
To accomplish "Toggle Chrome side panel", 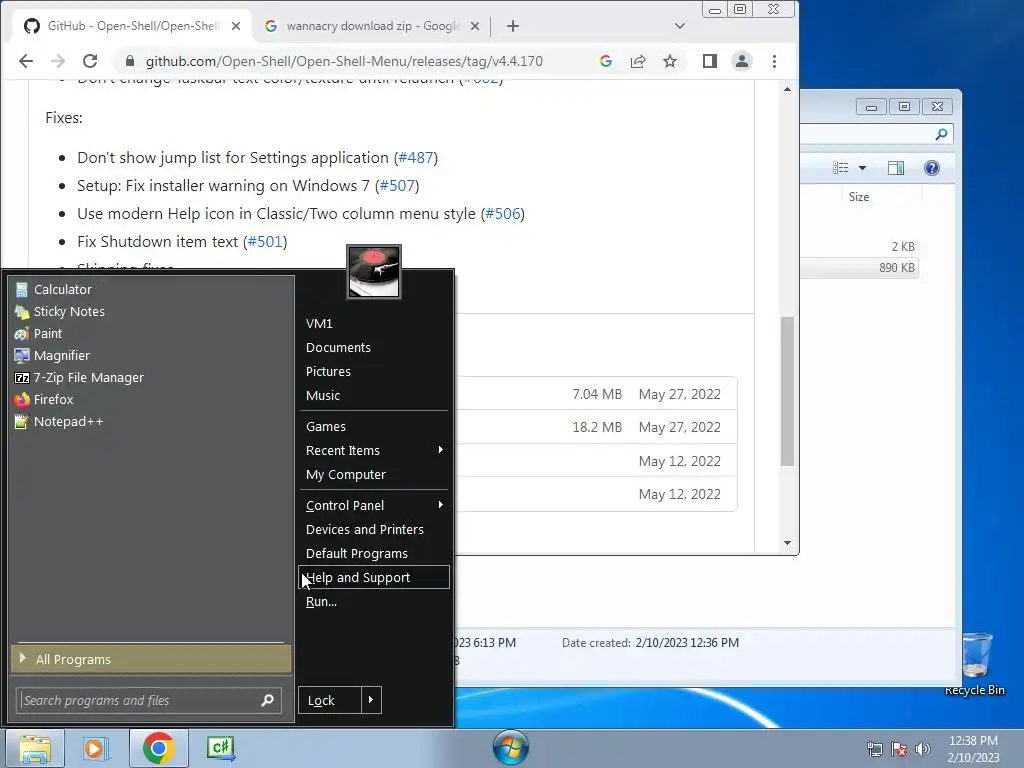I will click(x=710, y=61).
